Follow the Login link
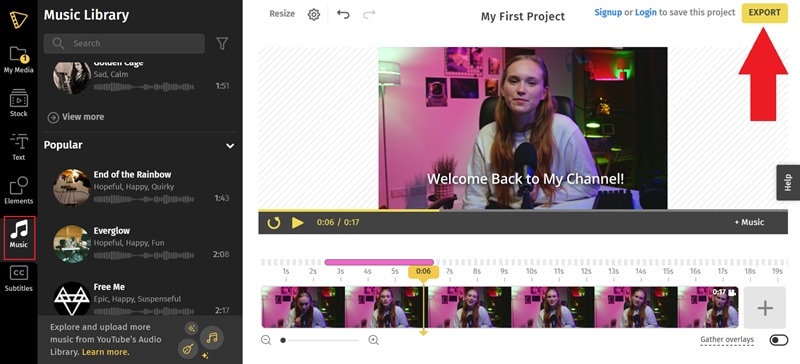 click(x=645, y=12)
